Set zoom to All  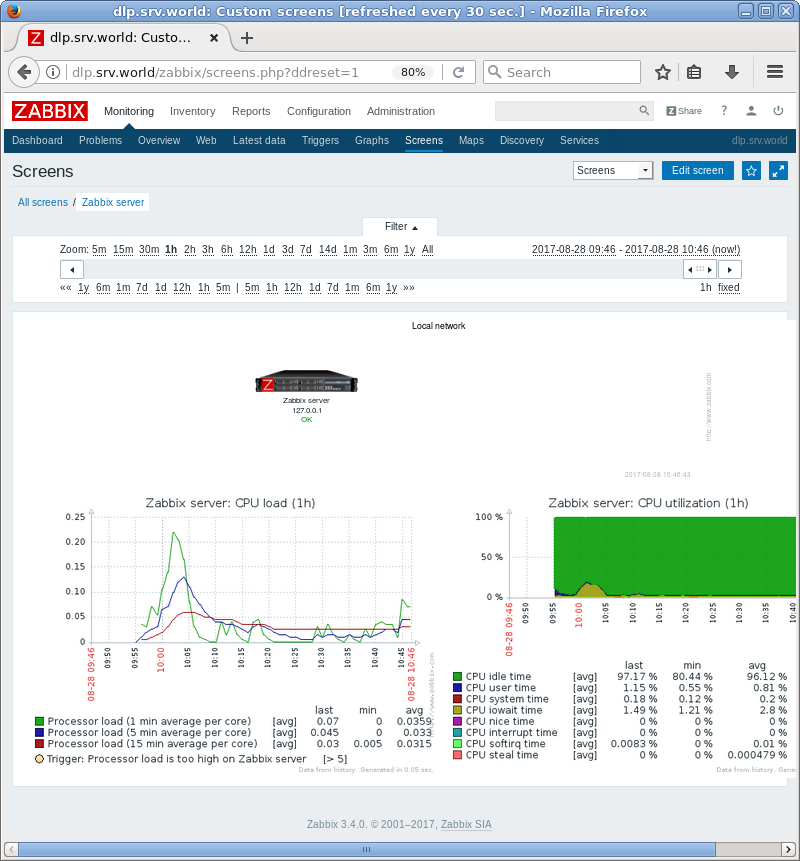427,250
